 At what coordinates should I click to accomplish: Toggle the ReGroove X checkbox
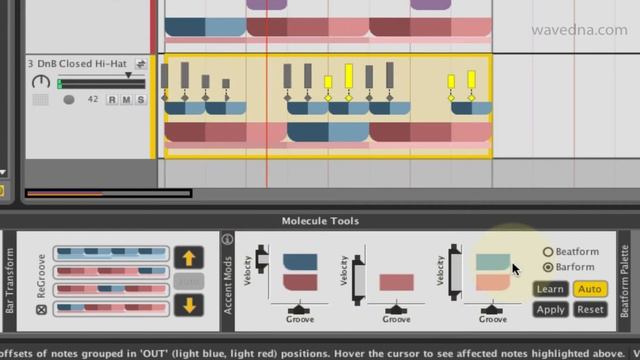[x=41, y=309]
